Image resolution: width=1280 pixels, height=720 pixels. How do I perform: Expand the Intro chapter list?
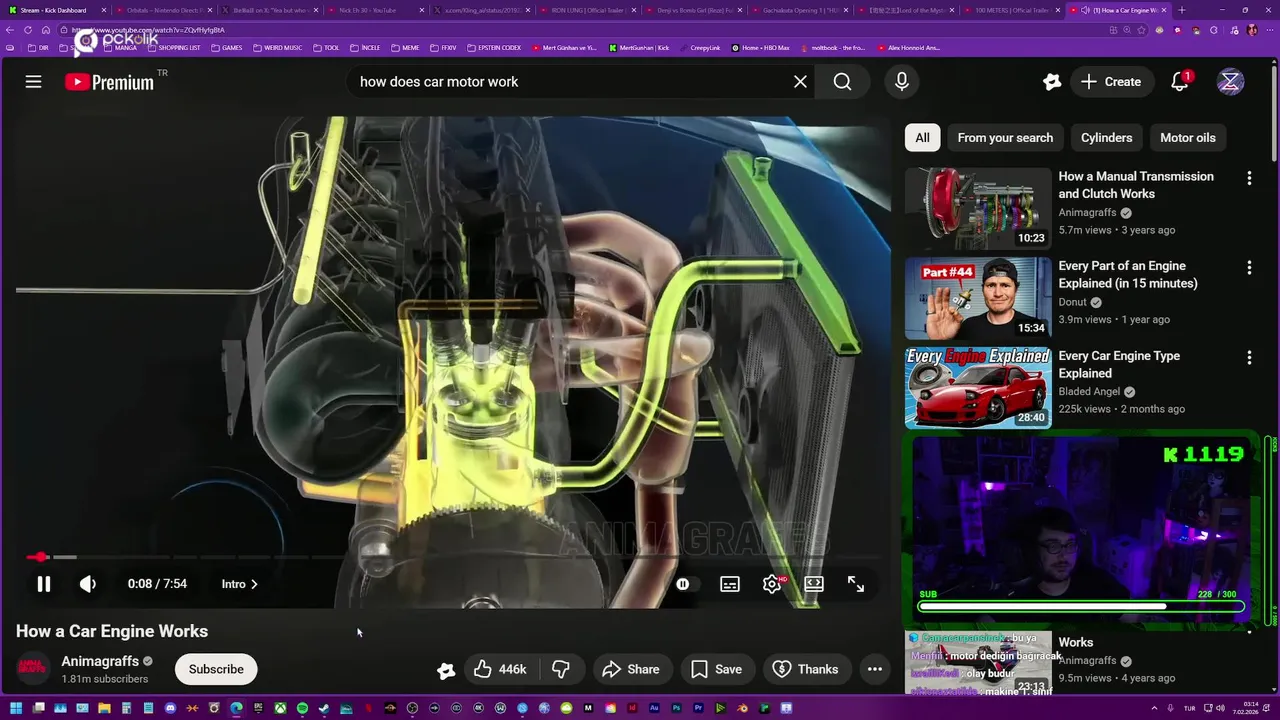[240, 584]
